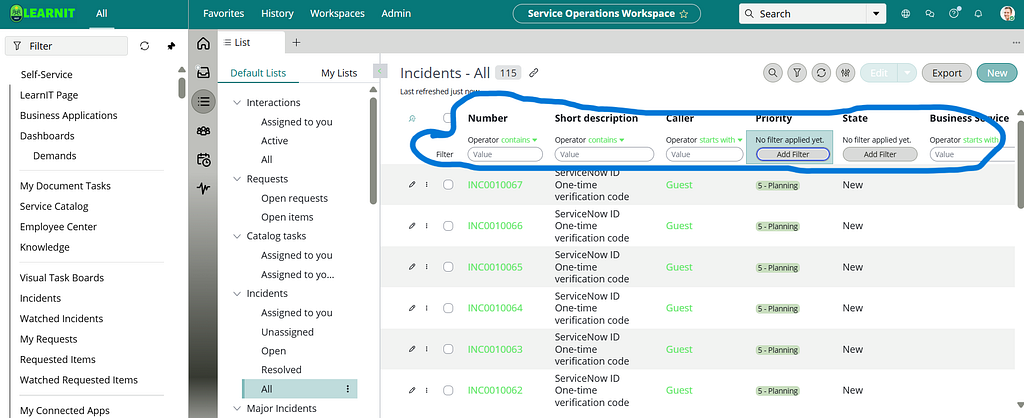Click the globe icon in header
The width and height of the screenshot is (1024, 418).
pyautogui.click(x=906, y=14)
